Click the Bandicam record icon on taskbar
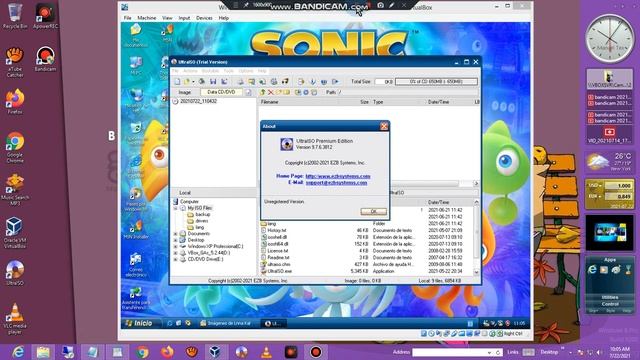 coord(316,352)
